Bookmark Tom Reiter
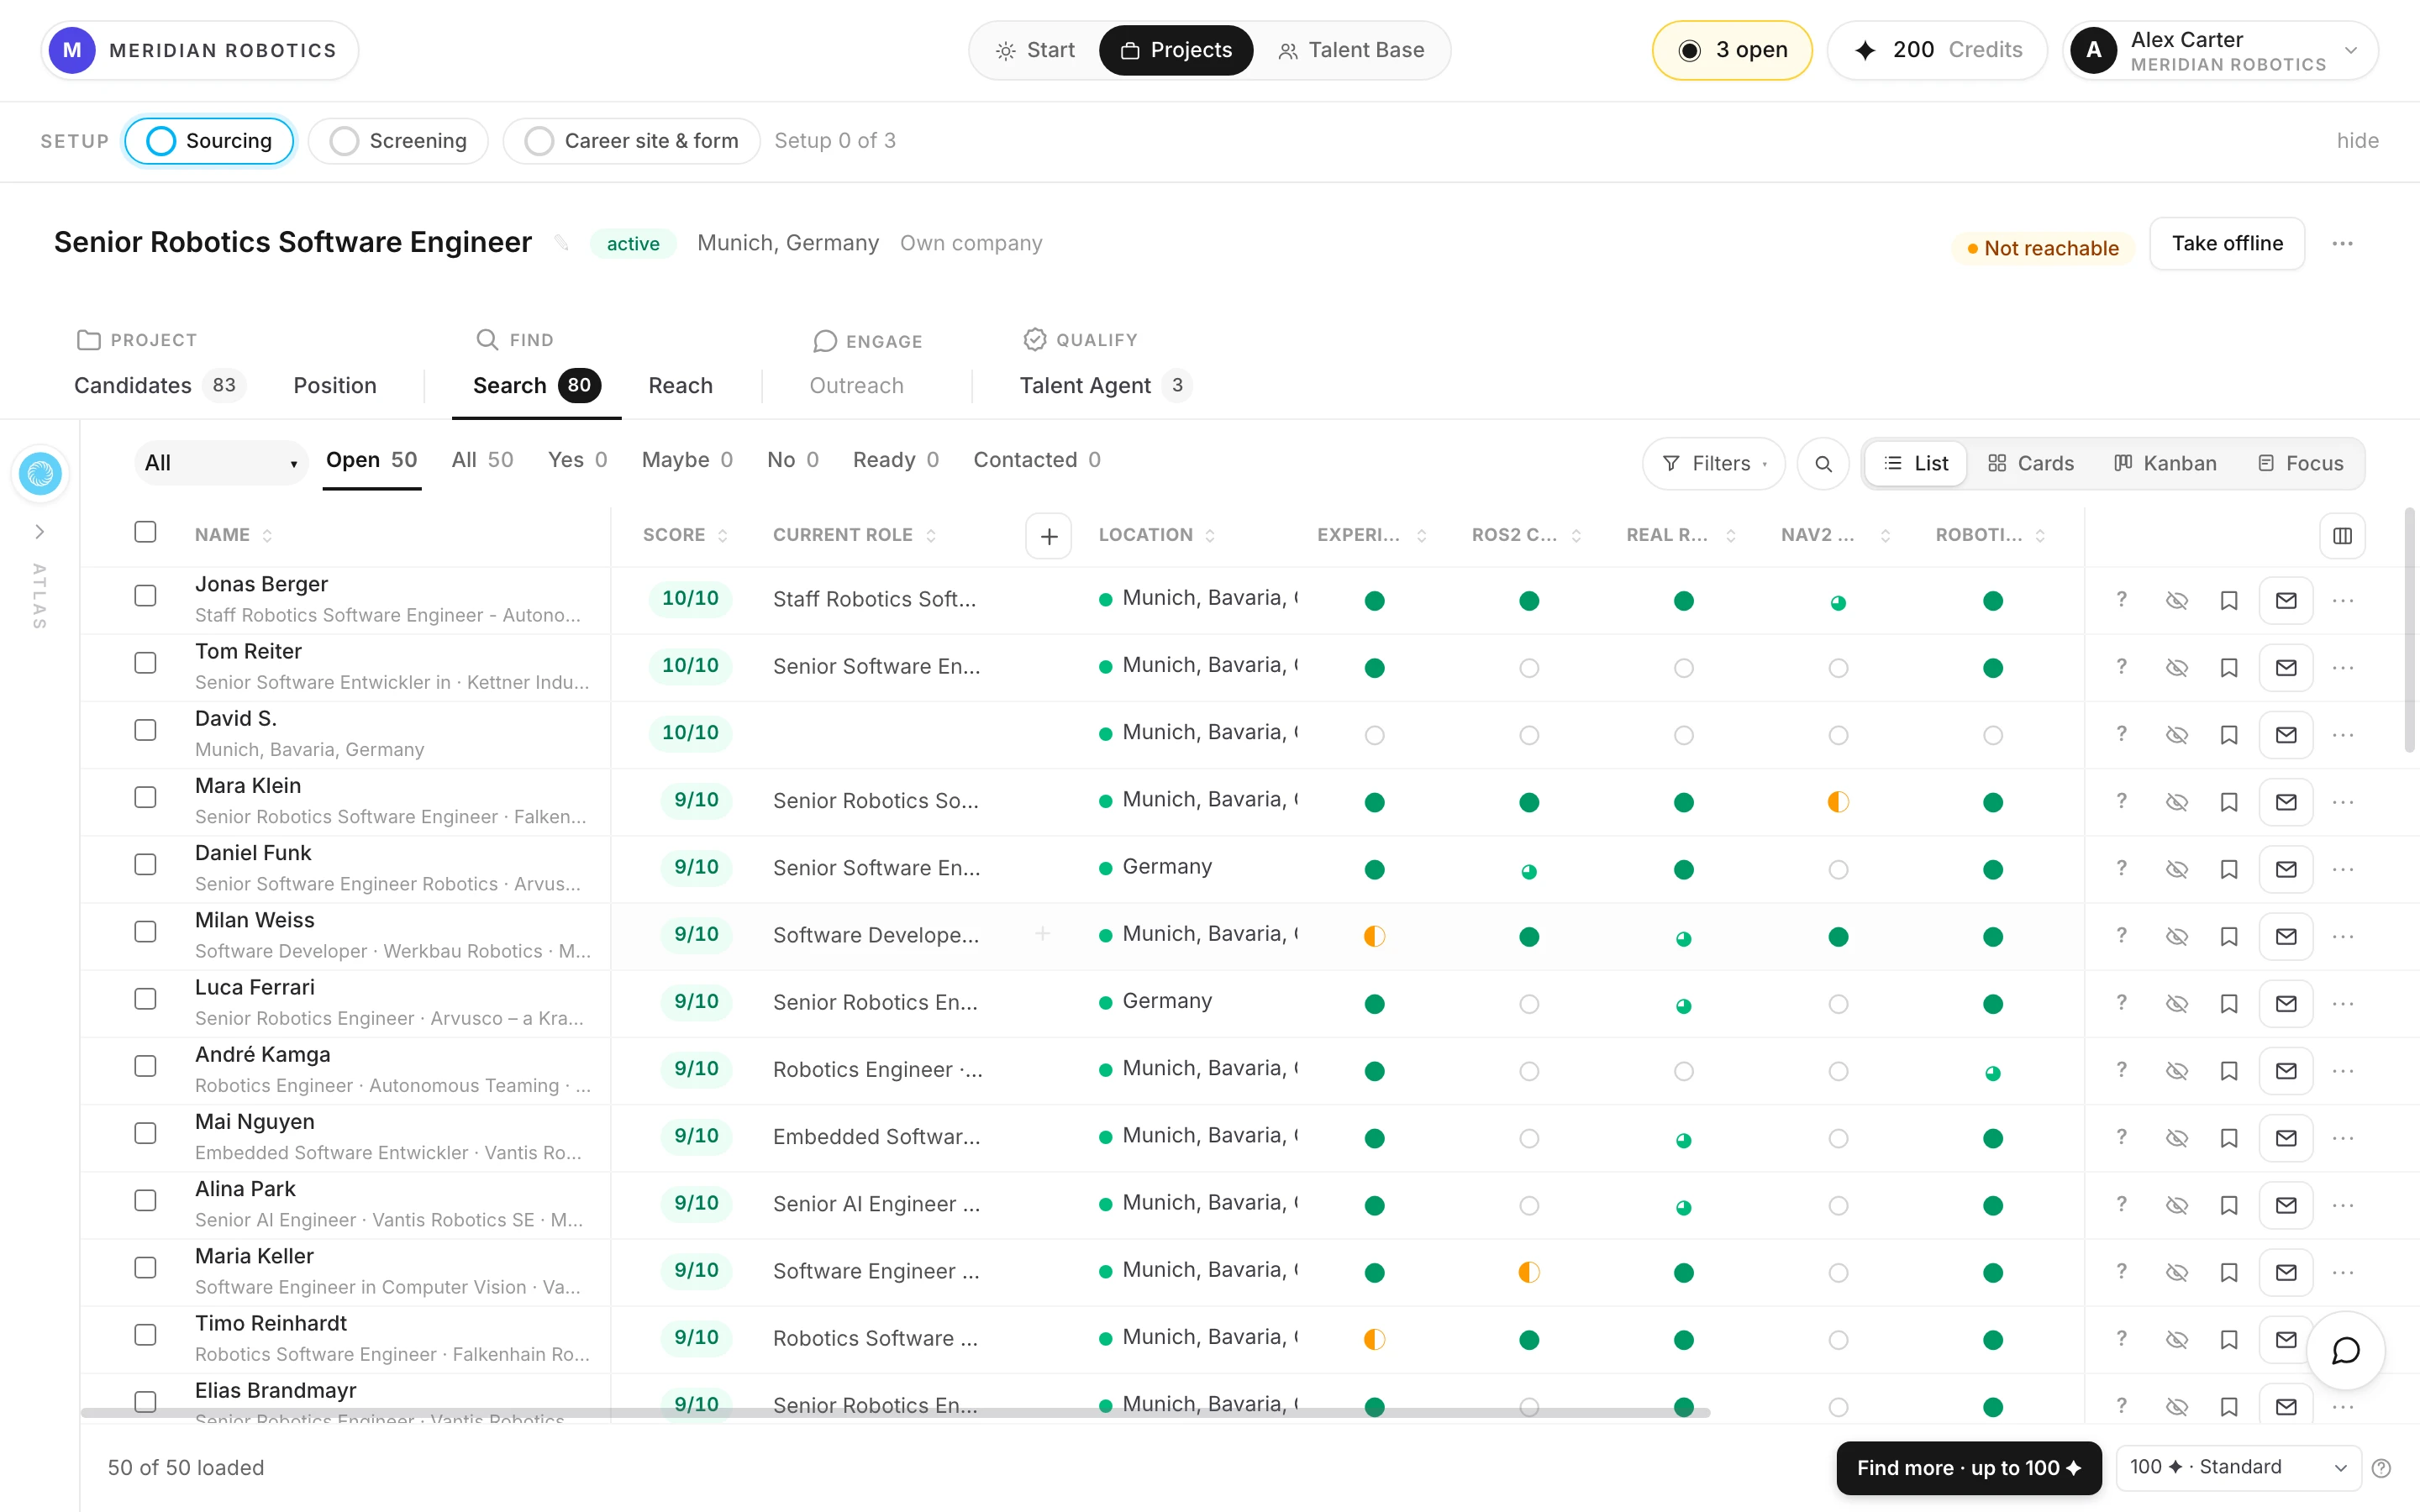The height and width of the screenshot is (1512, 2420). [x=2229, y=668]
